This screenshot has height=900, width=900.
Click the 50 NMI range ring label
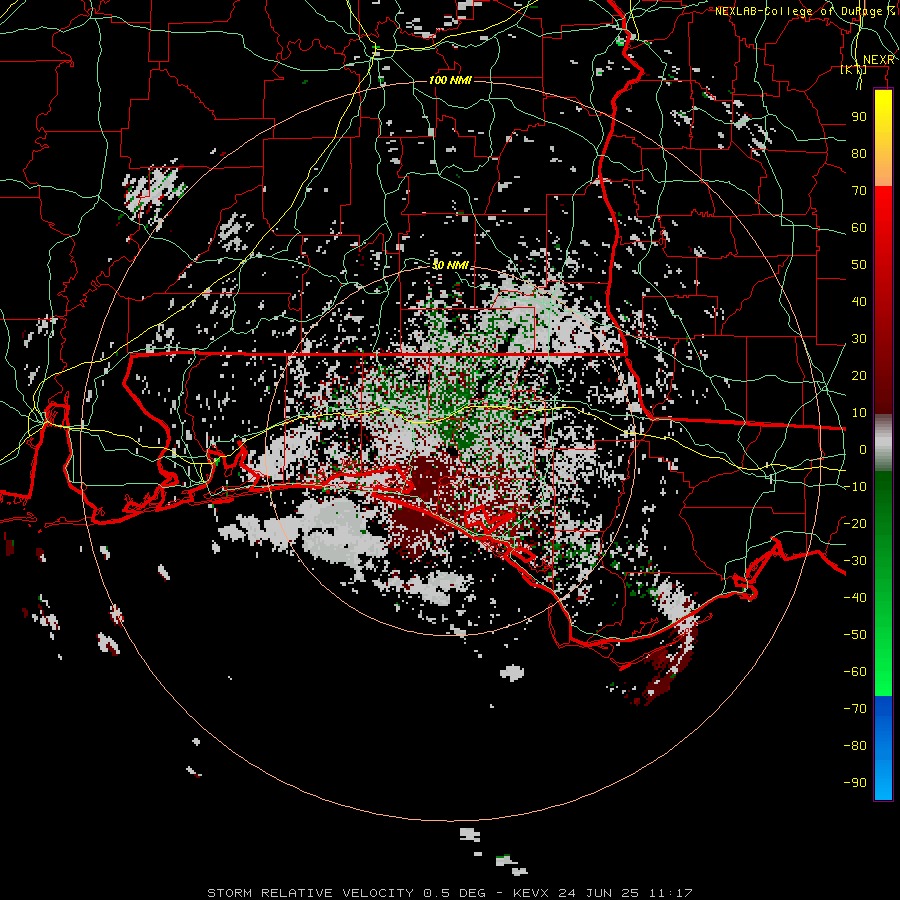tap(451, 265)
